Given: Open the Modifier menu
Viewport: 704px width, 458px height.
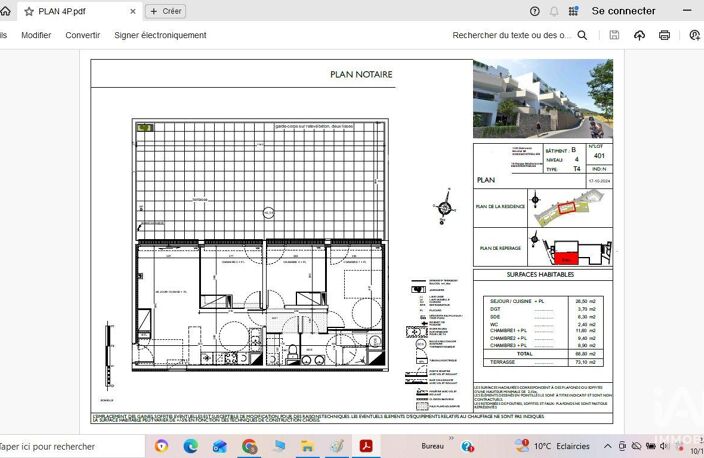Looking at the screenshot, I should point(36,35).
